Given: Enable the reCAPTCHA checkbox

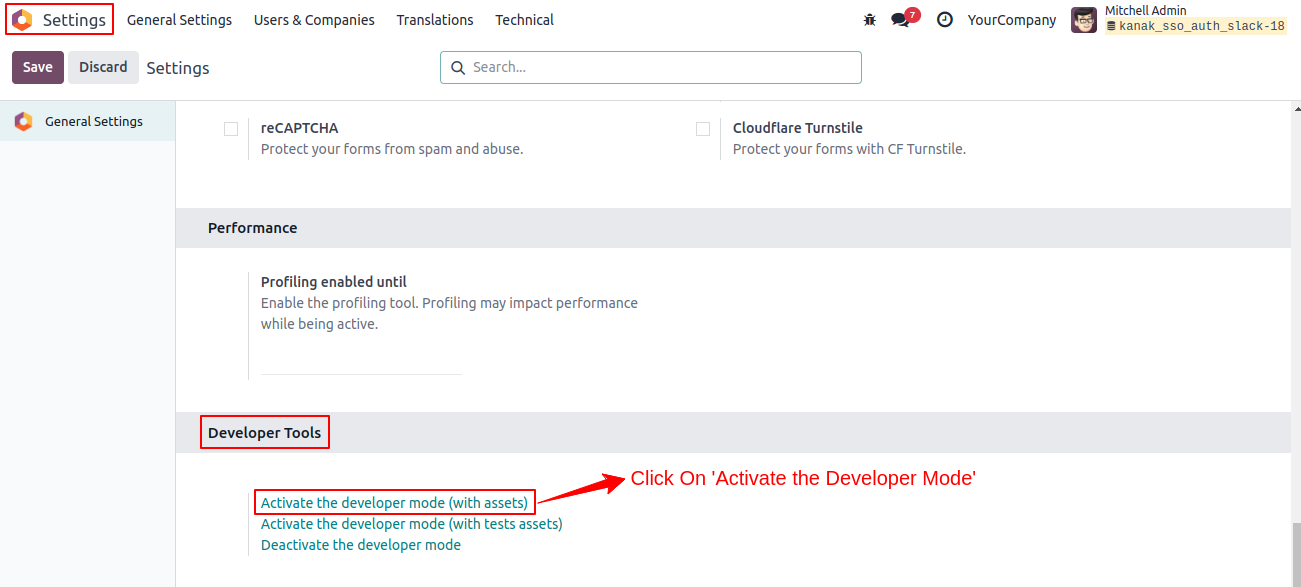Looking at the screenshot, I should [x=231, y=129].
